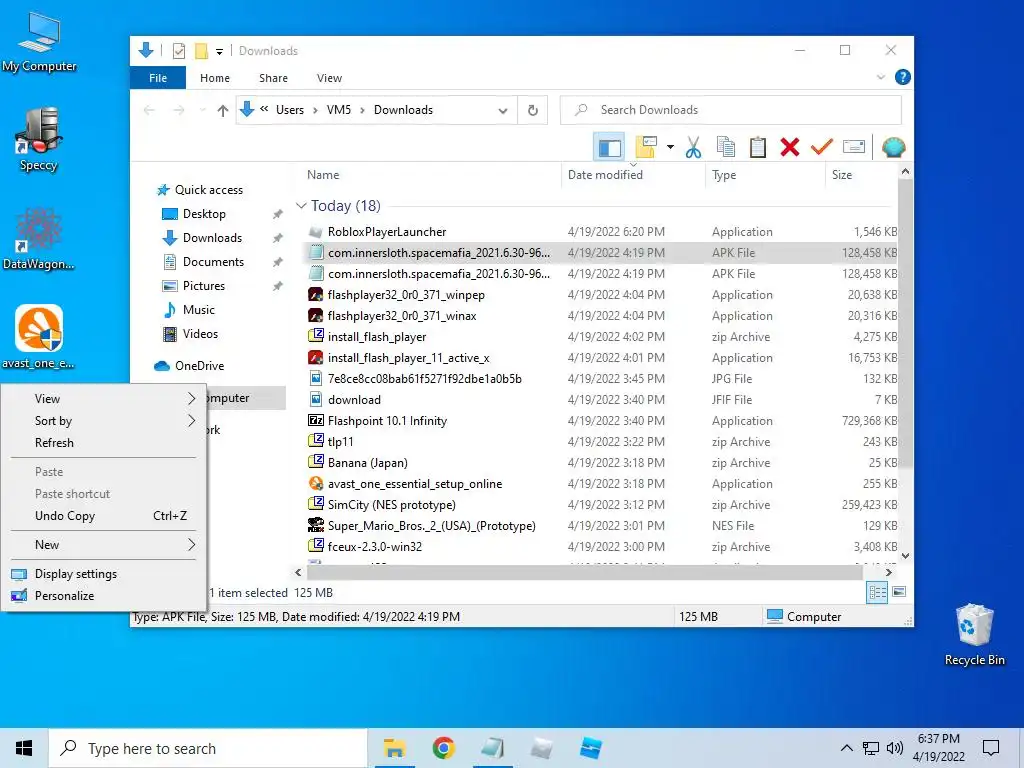Open the Quick Access Toolbar customize dropdown
The image size is (1024, 768).
coord(219,51)
